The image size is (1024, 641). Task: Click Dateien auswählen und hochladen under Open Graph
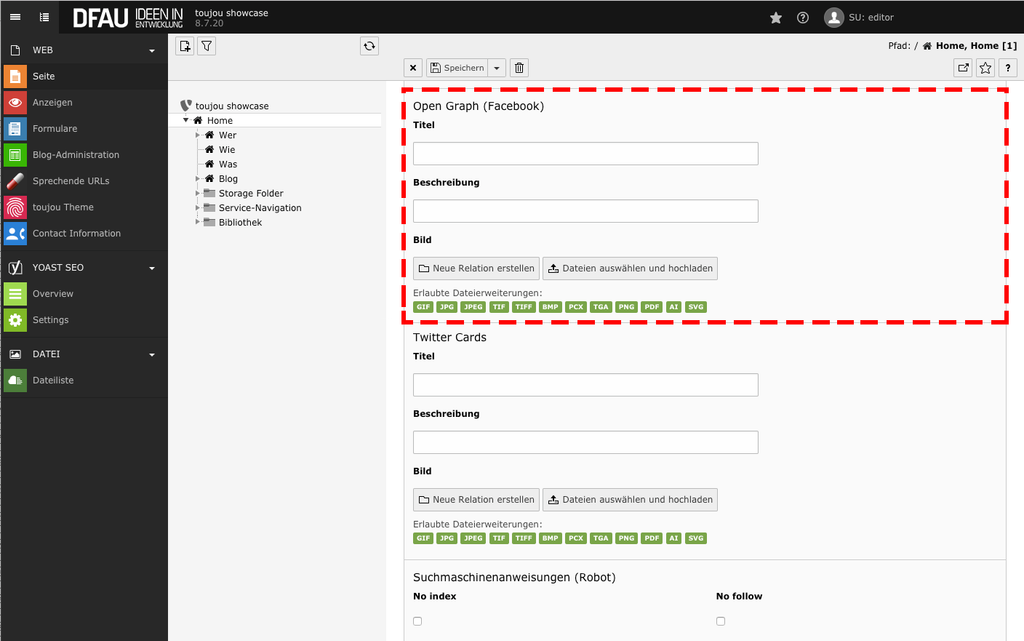tap(630, 268)
